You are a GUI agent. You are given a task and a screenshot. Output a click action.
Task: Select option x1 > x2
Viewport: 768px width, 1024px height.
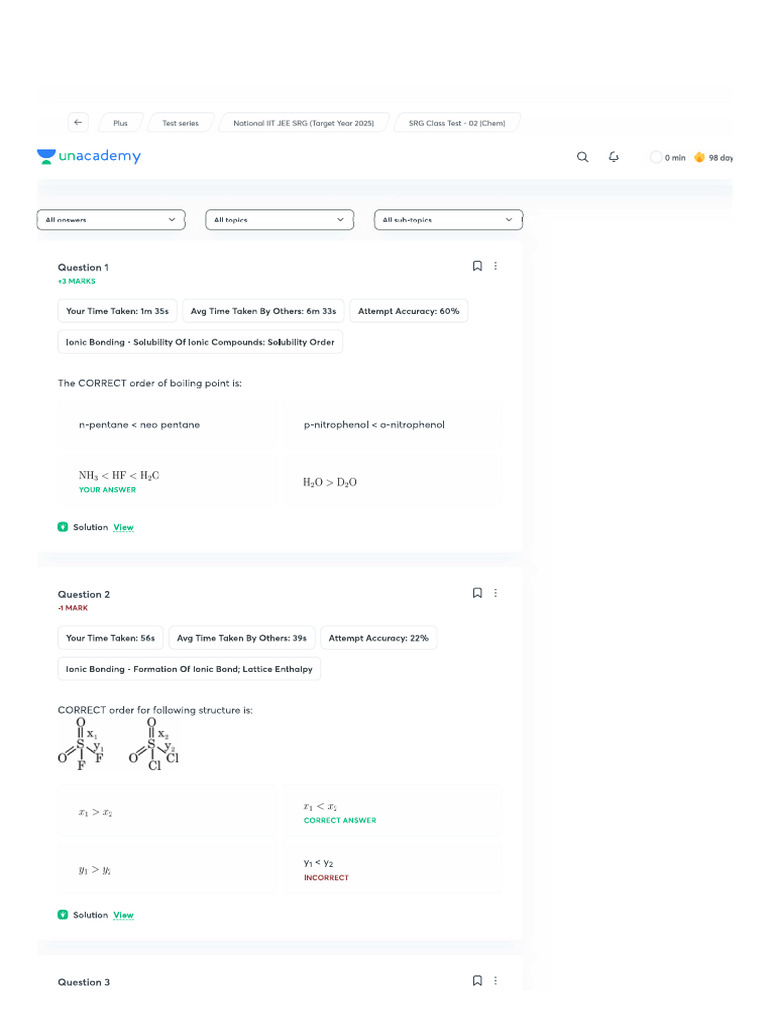point(167,812)
